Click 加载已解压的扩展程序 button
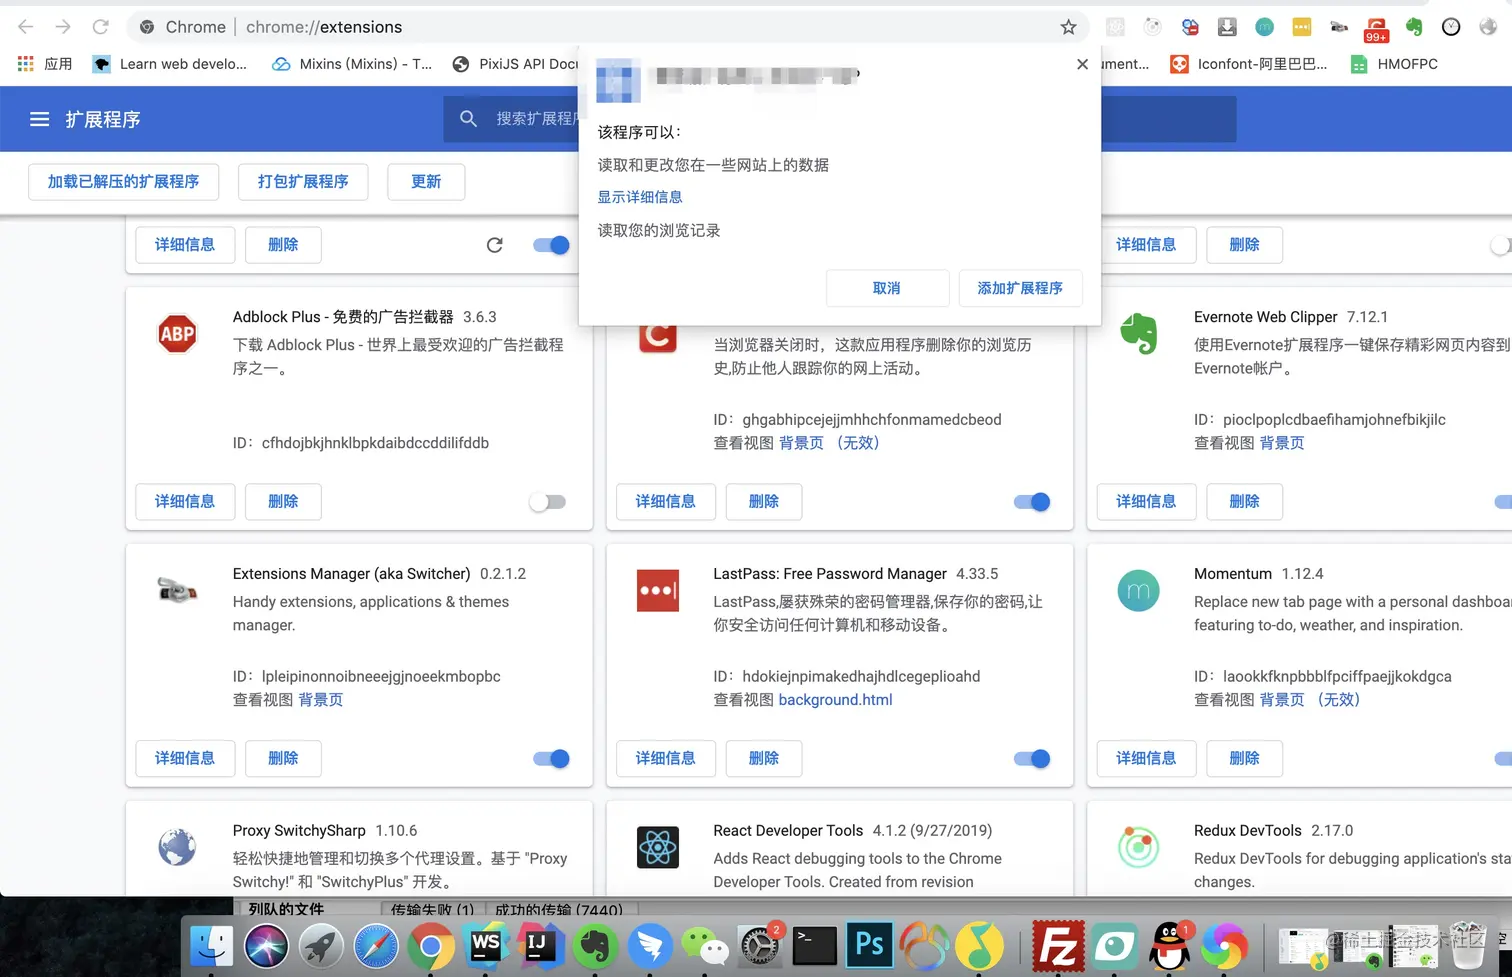Screen dimensions: 1512x977 pyautogui.click(x=123, y=182)
